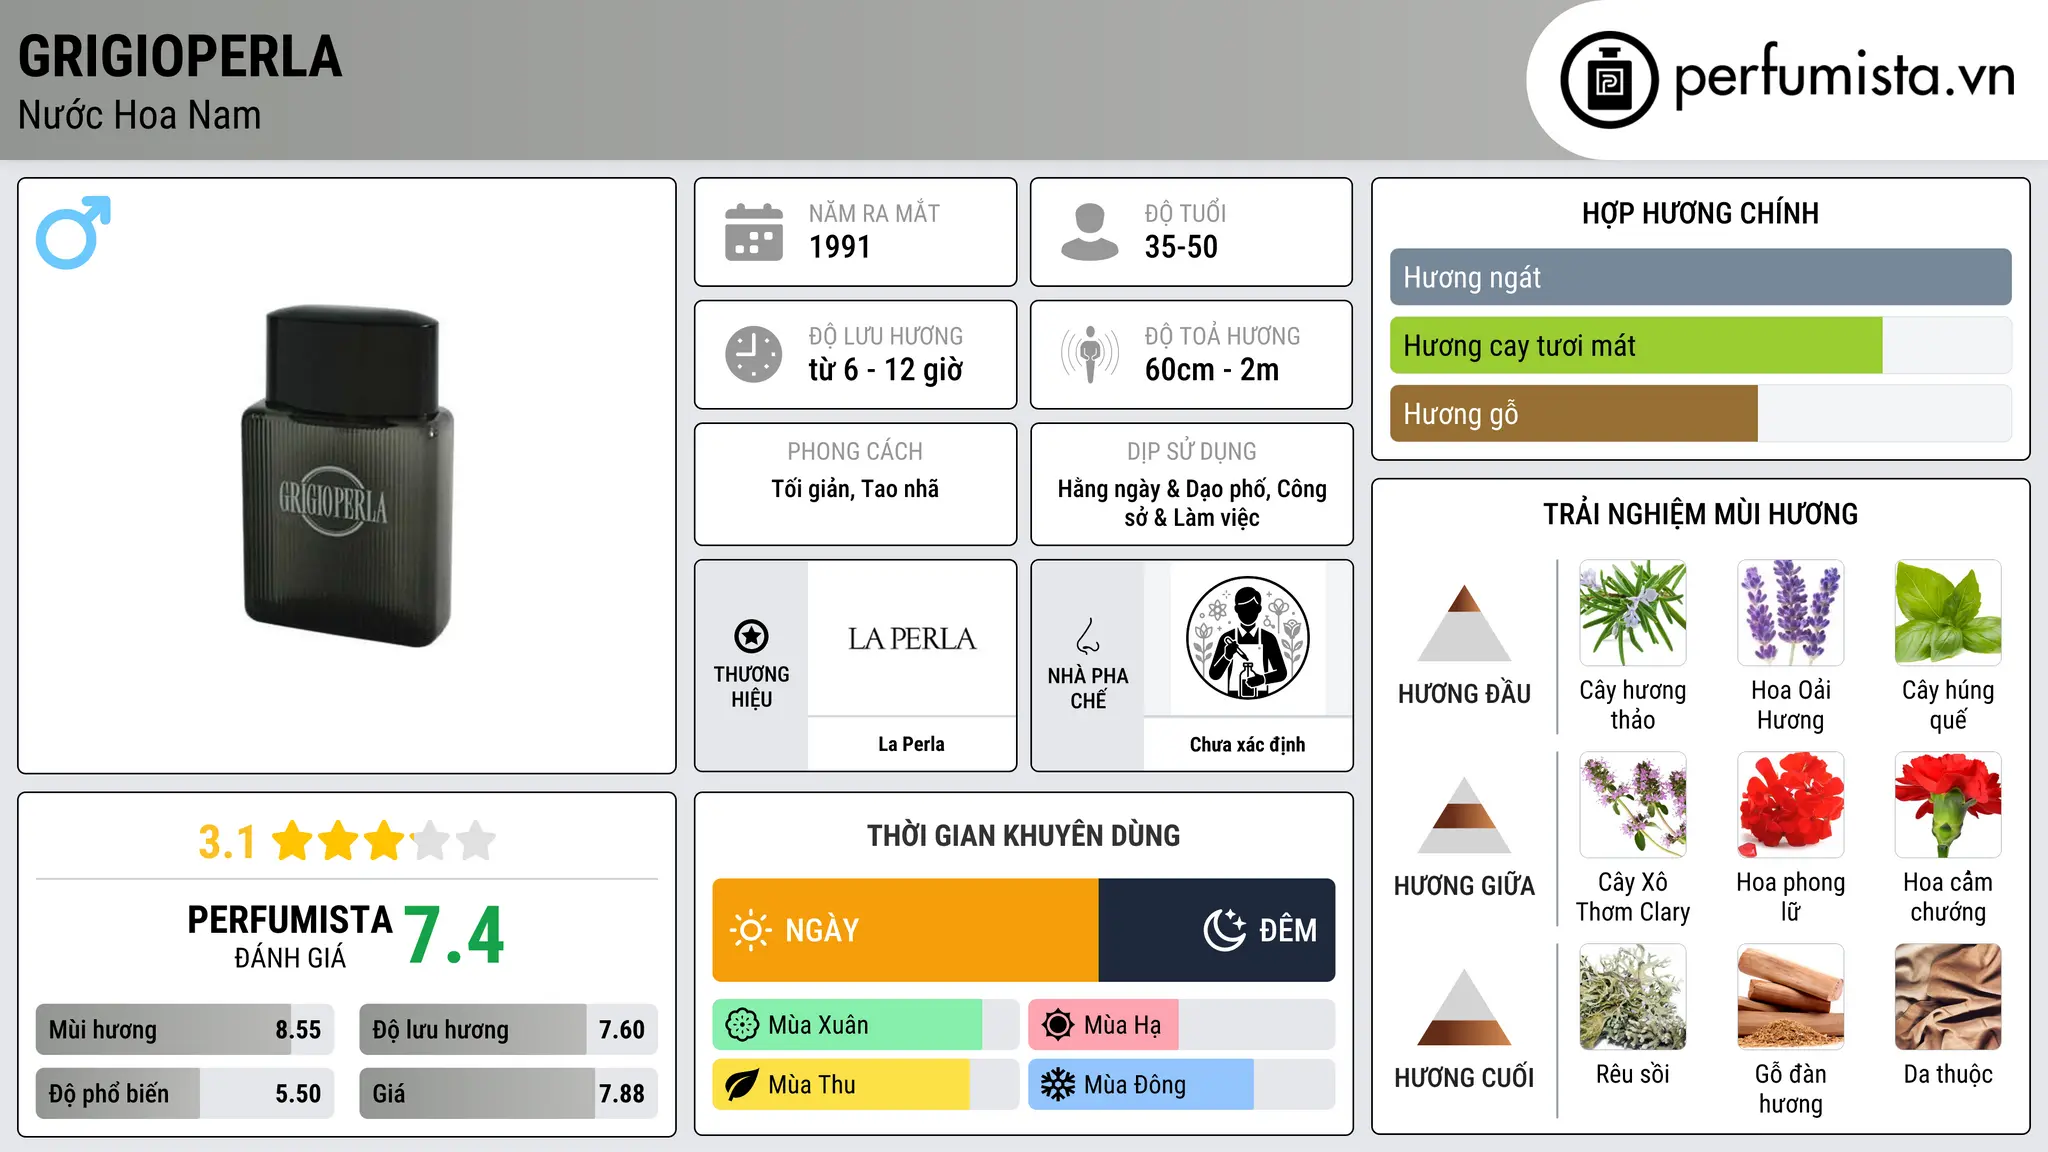Open the Da thuộc leather thumbnail
This screenshot has width=2048, height=1152.
pos(1948,997)
